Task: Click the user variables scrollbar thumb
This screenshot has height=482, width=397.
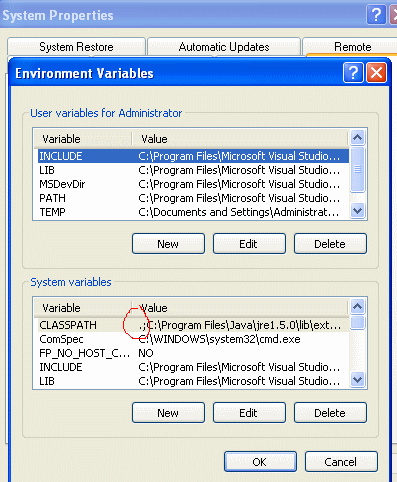Action: [x=358, y=169]
